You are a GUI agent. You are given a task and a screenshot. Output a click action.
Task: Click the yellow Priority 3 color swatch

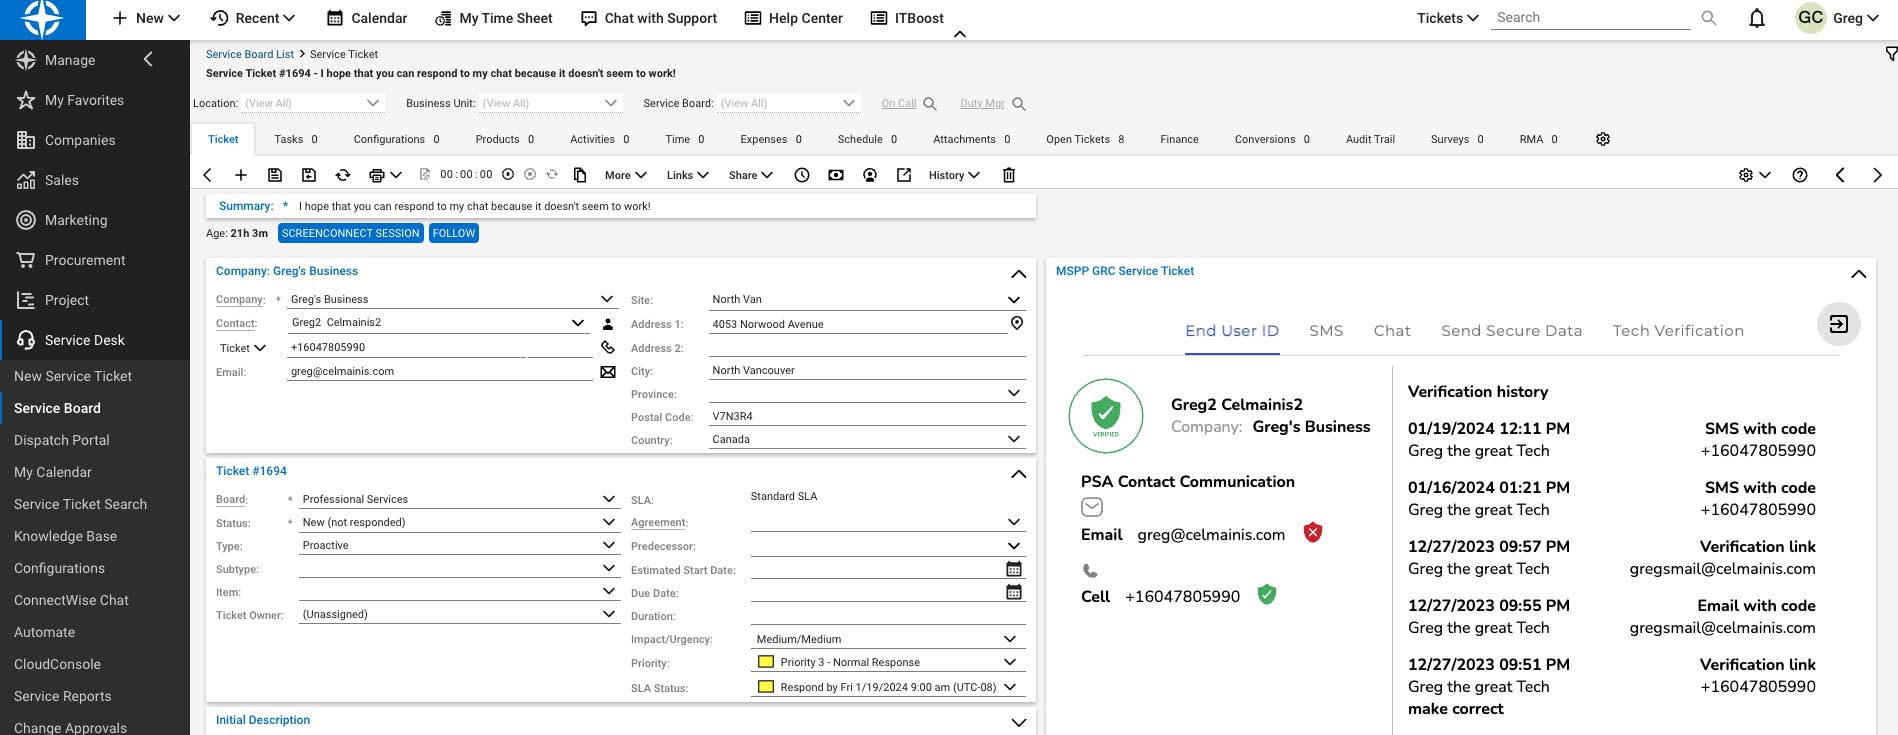766,662
